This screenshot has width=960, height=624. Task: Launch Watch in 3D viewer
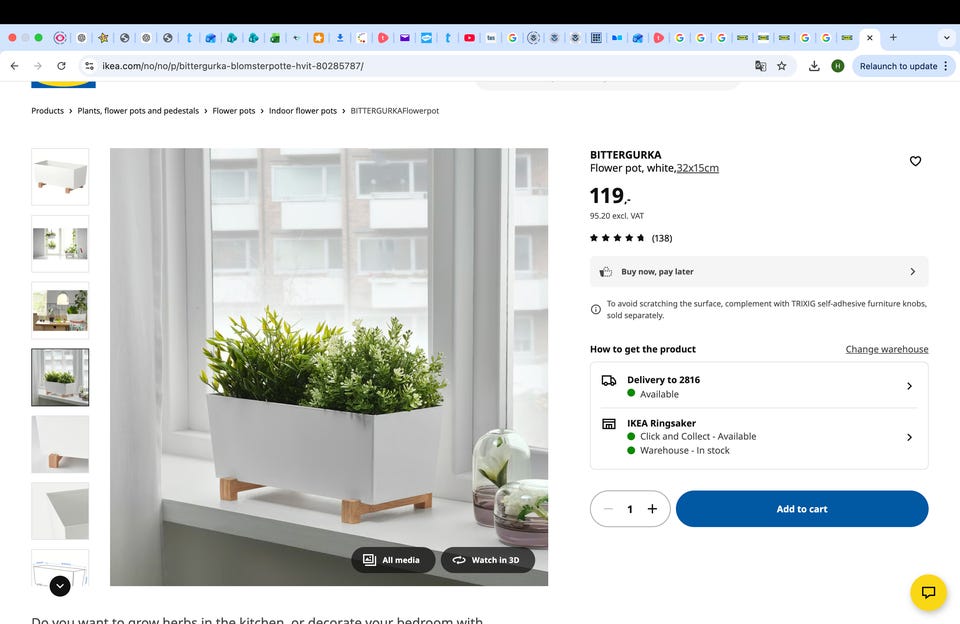pos(487,560)
